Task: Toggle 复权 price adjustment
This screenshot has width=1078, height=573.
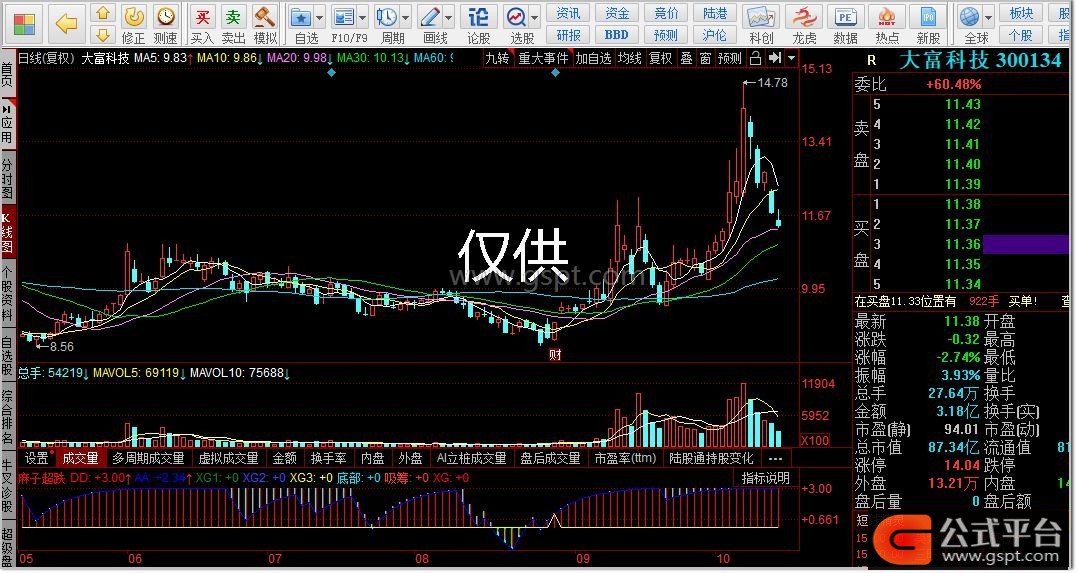Action: coord(661,58)
